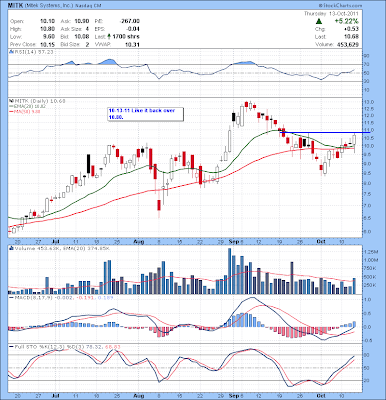The height and width of the screenshot is (400, 386).
Task: Click the blue horizontal resistance line
Action: [325, 132]
